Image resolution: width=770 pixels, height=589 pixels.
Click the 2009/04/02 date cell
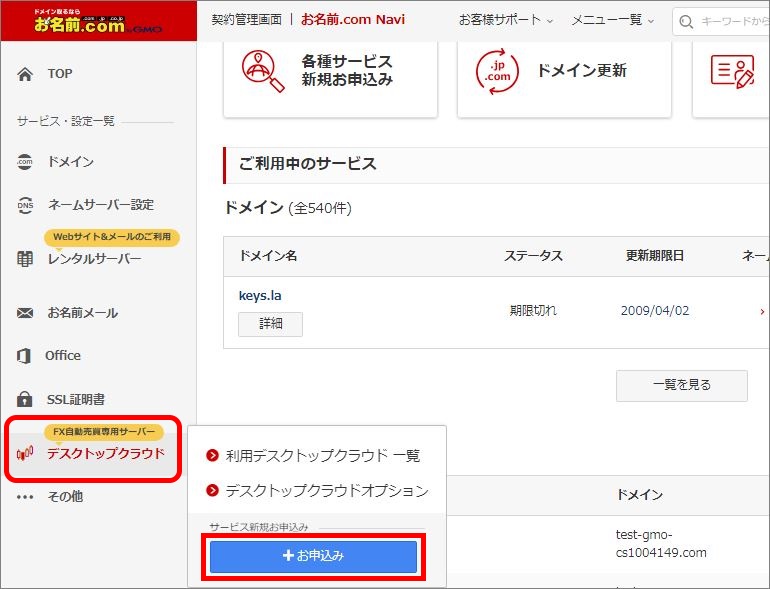point(655,311)
